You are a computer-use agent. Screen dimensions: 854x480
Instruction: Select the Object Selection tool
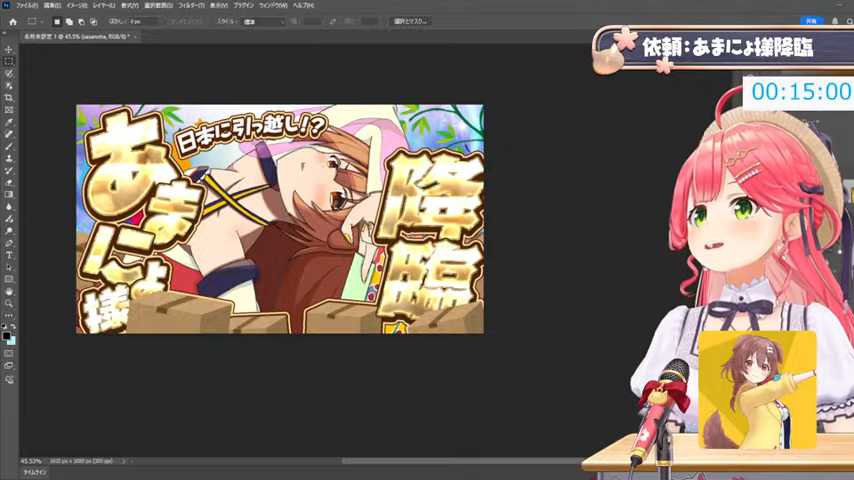pyautogui.click(x=9, y=86)
